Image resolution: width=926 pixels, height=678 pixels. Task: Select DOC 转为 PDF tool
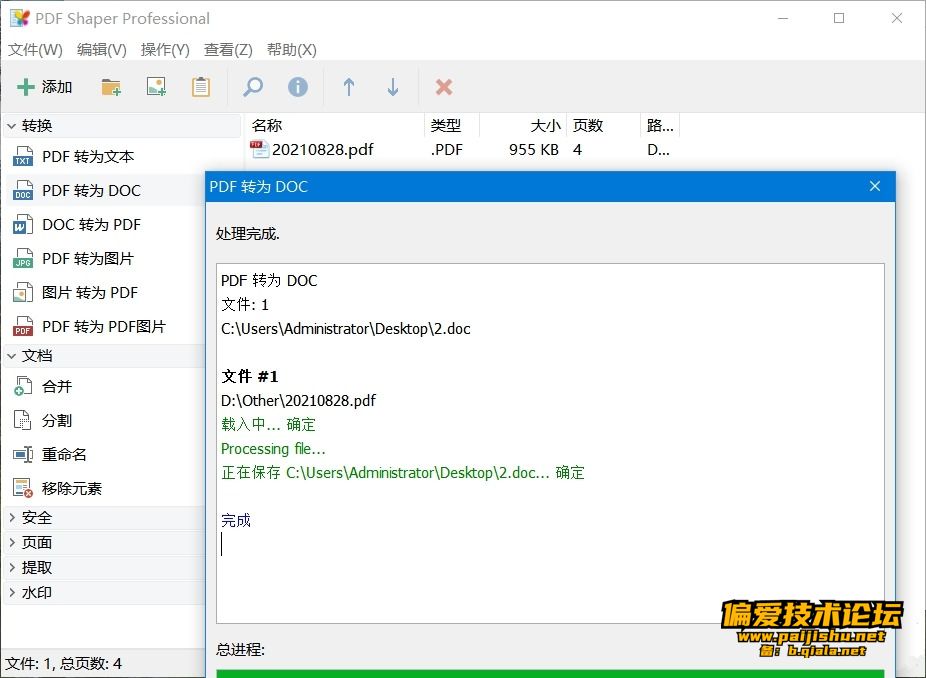pyautogui.click(x=92, y=225)
